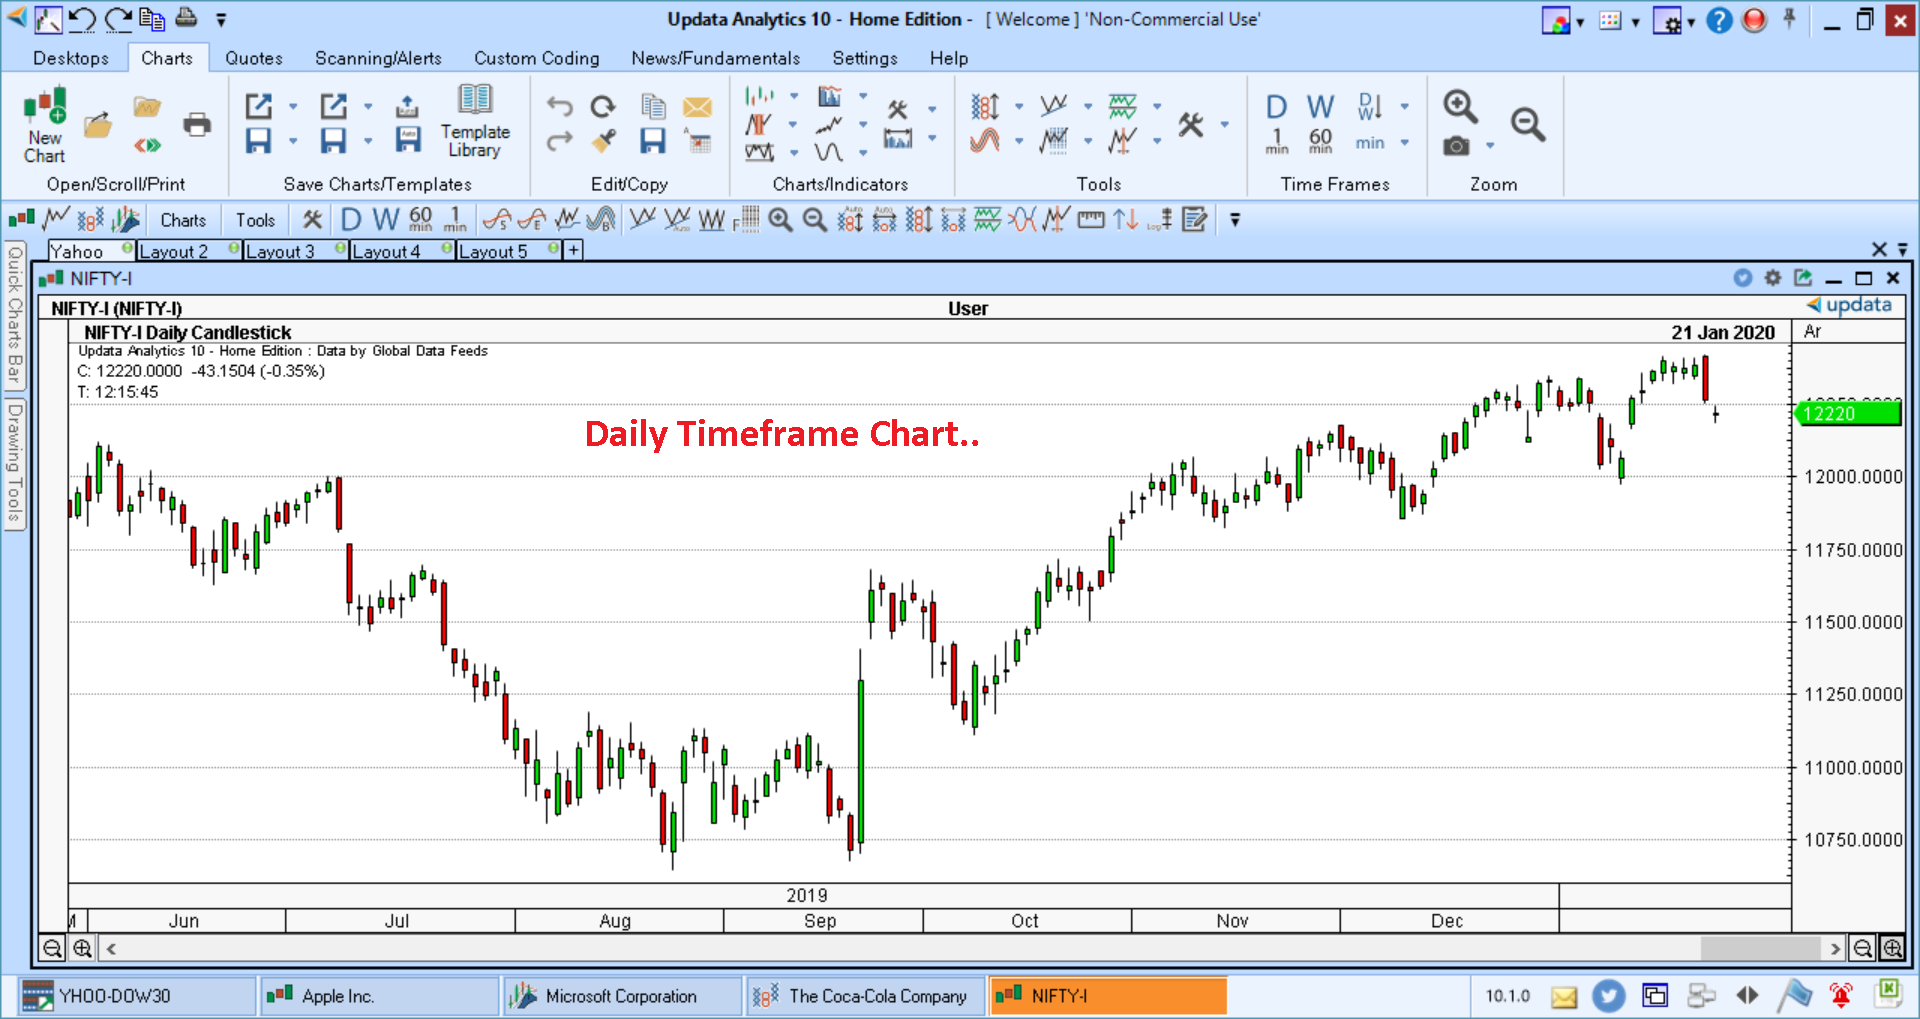
Task: Toggle the Log scale icon in quick toolbar
Action: pos(1160,220)
